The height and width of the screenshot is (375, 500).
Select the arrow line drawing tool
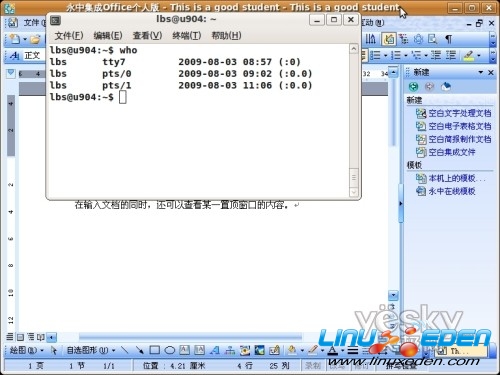tap(140, 350)
